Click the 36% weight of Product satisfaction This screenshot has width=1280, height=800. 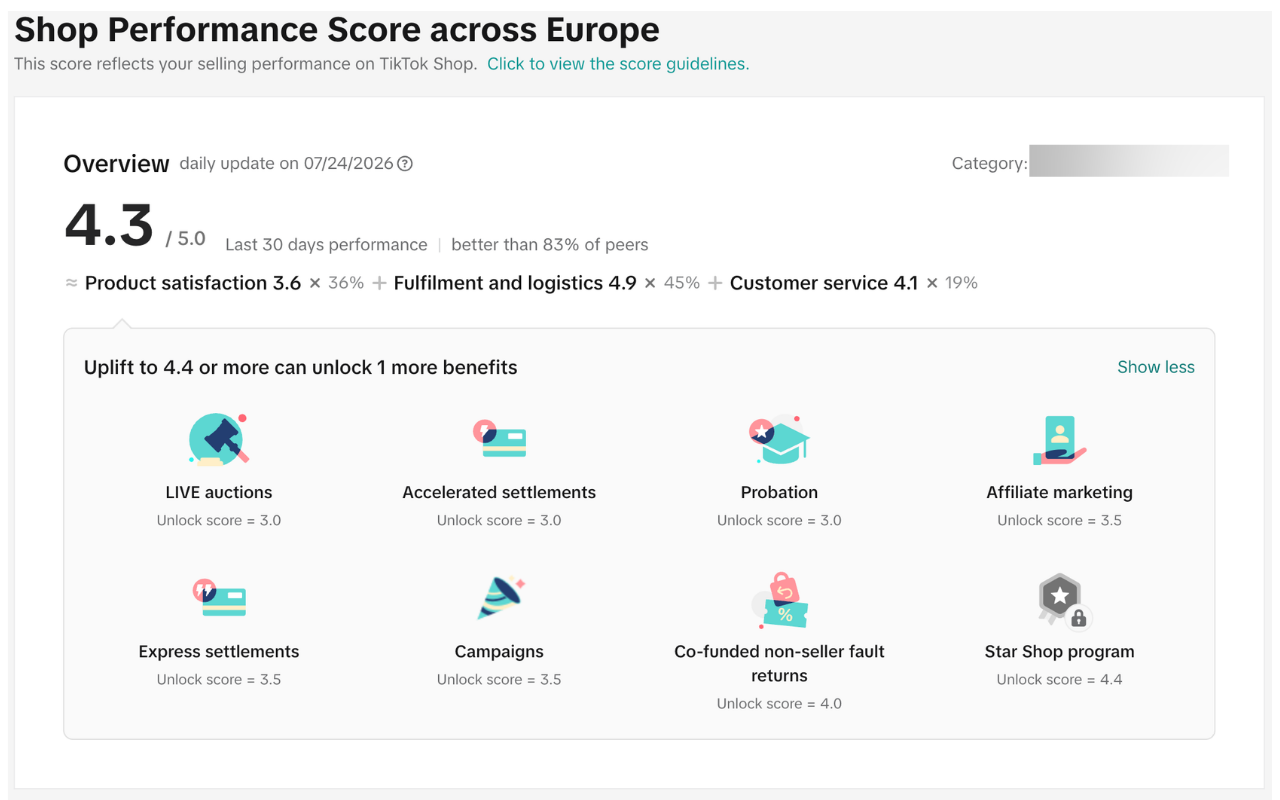click(x=346, y=283)
